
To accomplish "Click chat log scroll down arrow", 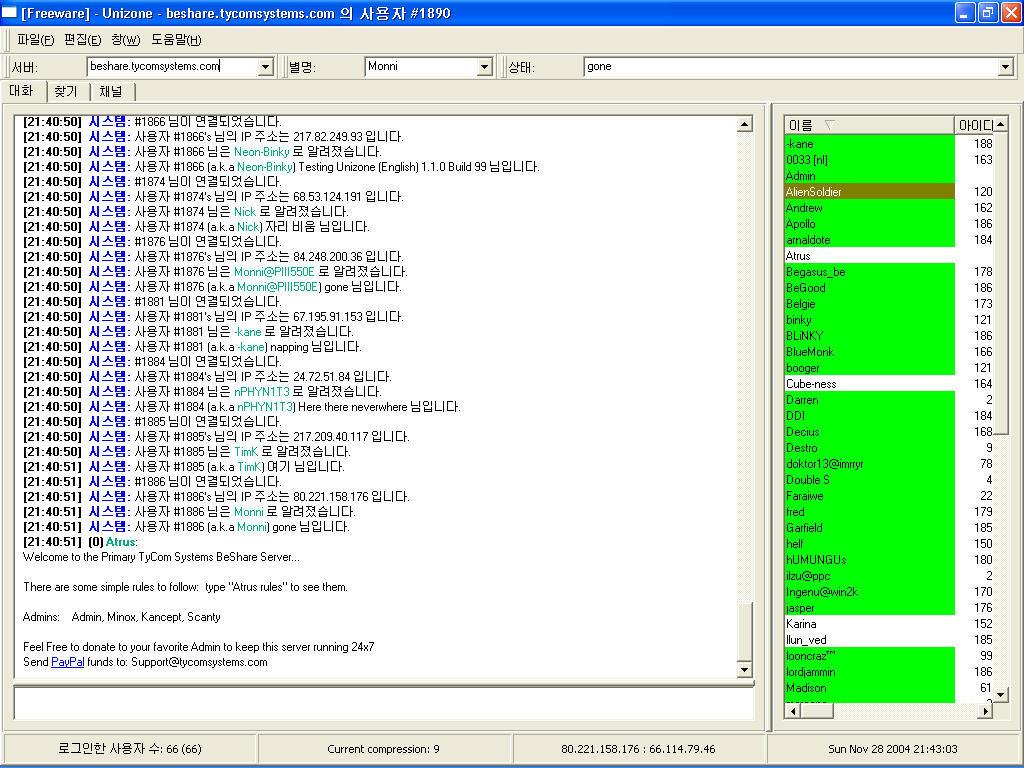I will tap(744, 669).
